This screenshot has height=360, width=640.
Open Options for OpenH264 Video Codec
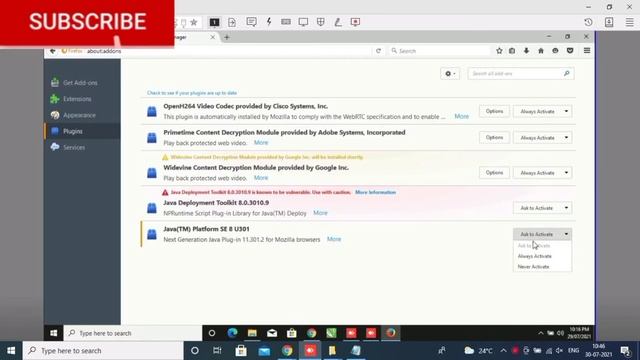494,111
